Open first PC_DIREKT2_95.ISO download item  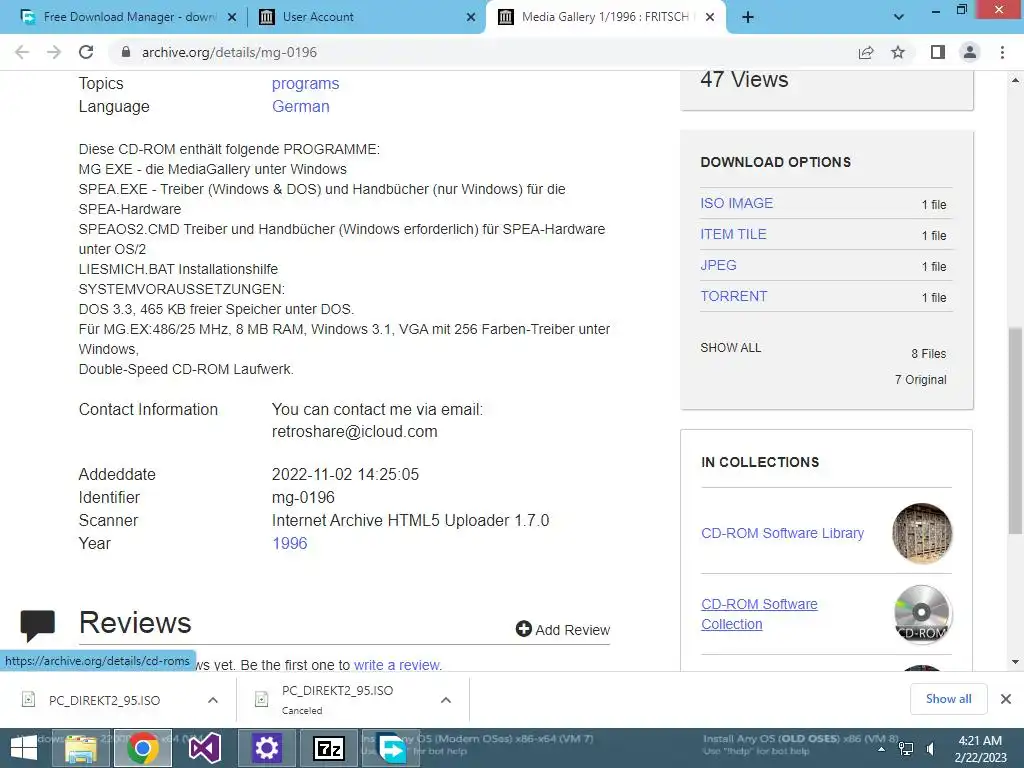104,700
